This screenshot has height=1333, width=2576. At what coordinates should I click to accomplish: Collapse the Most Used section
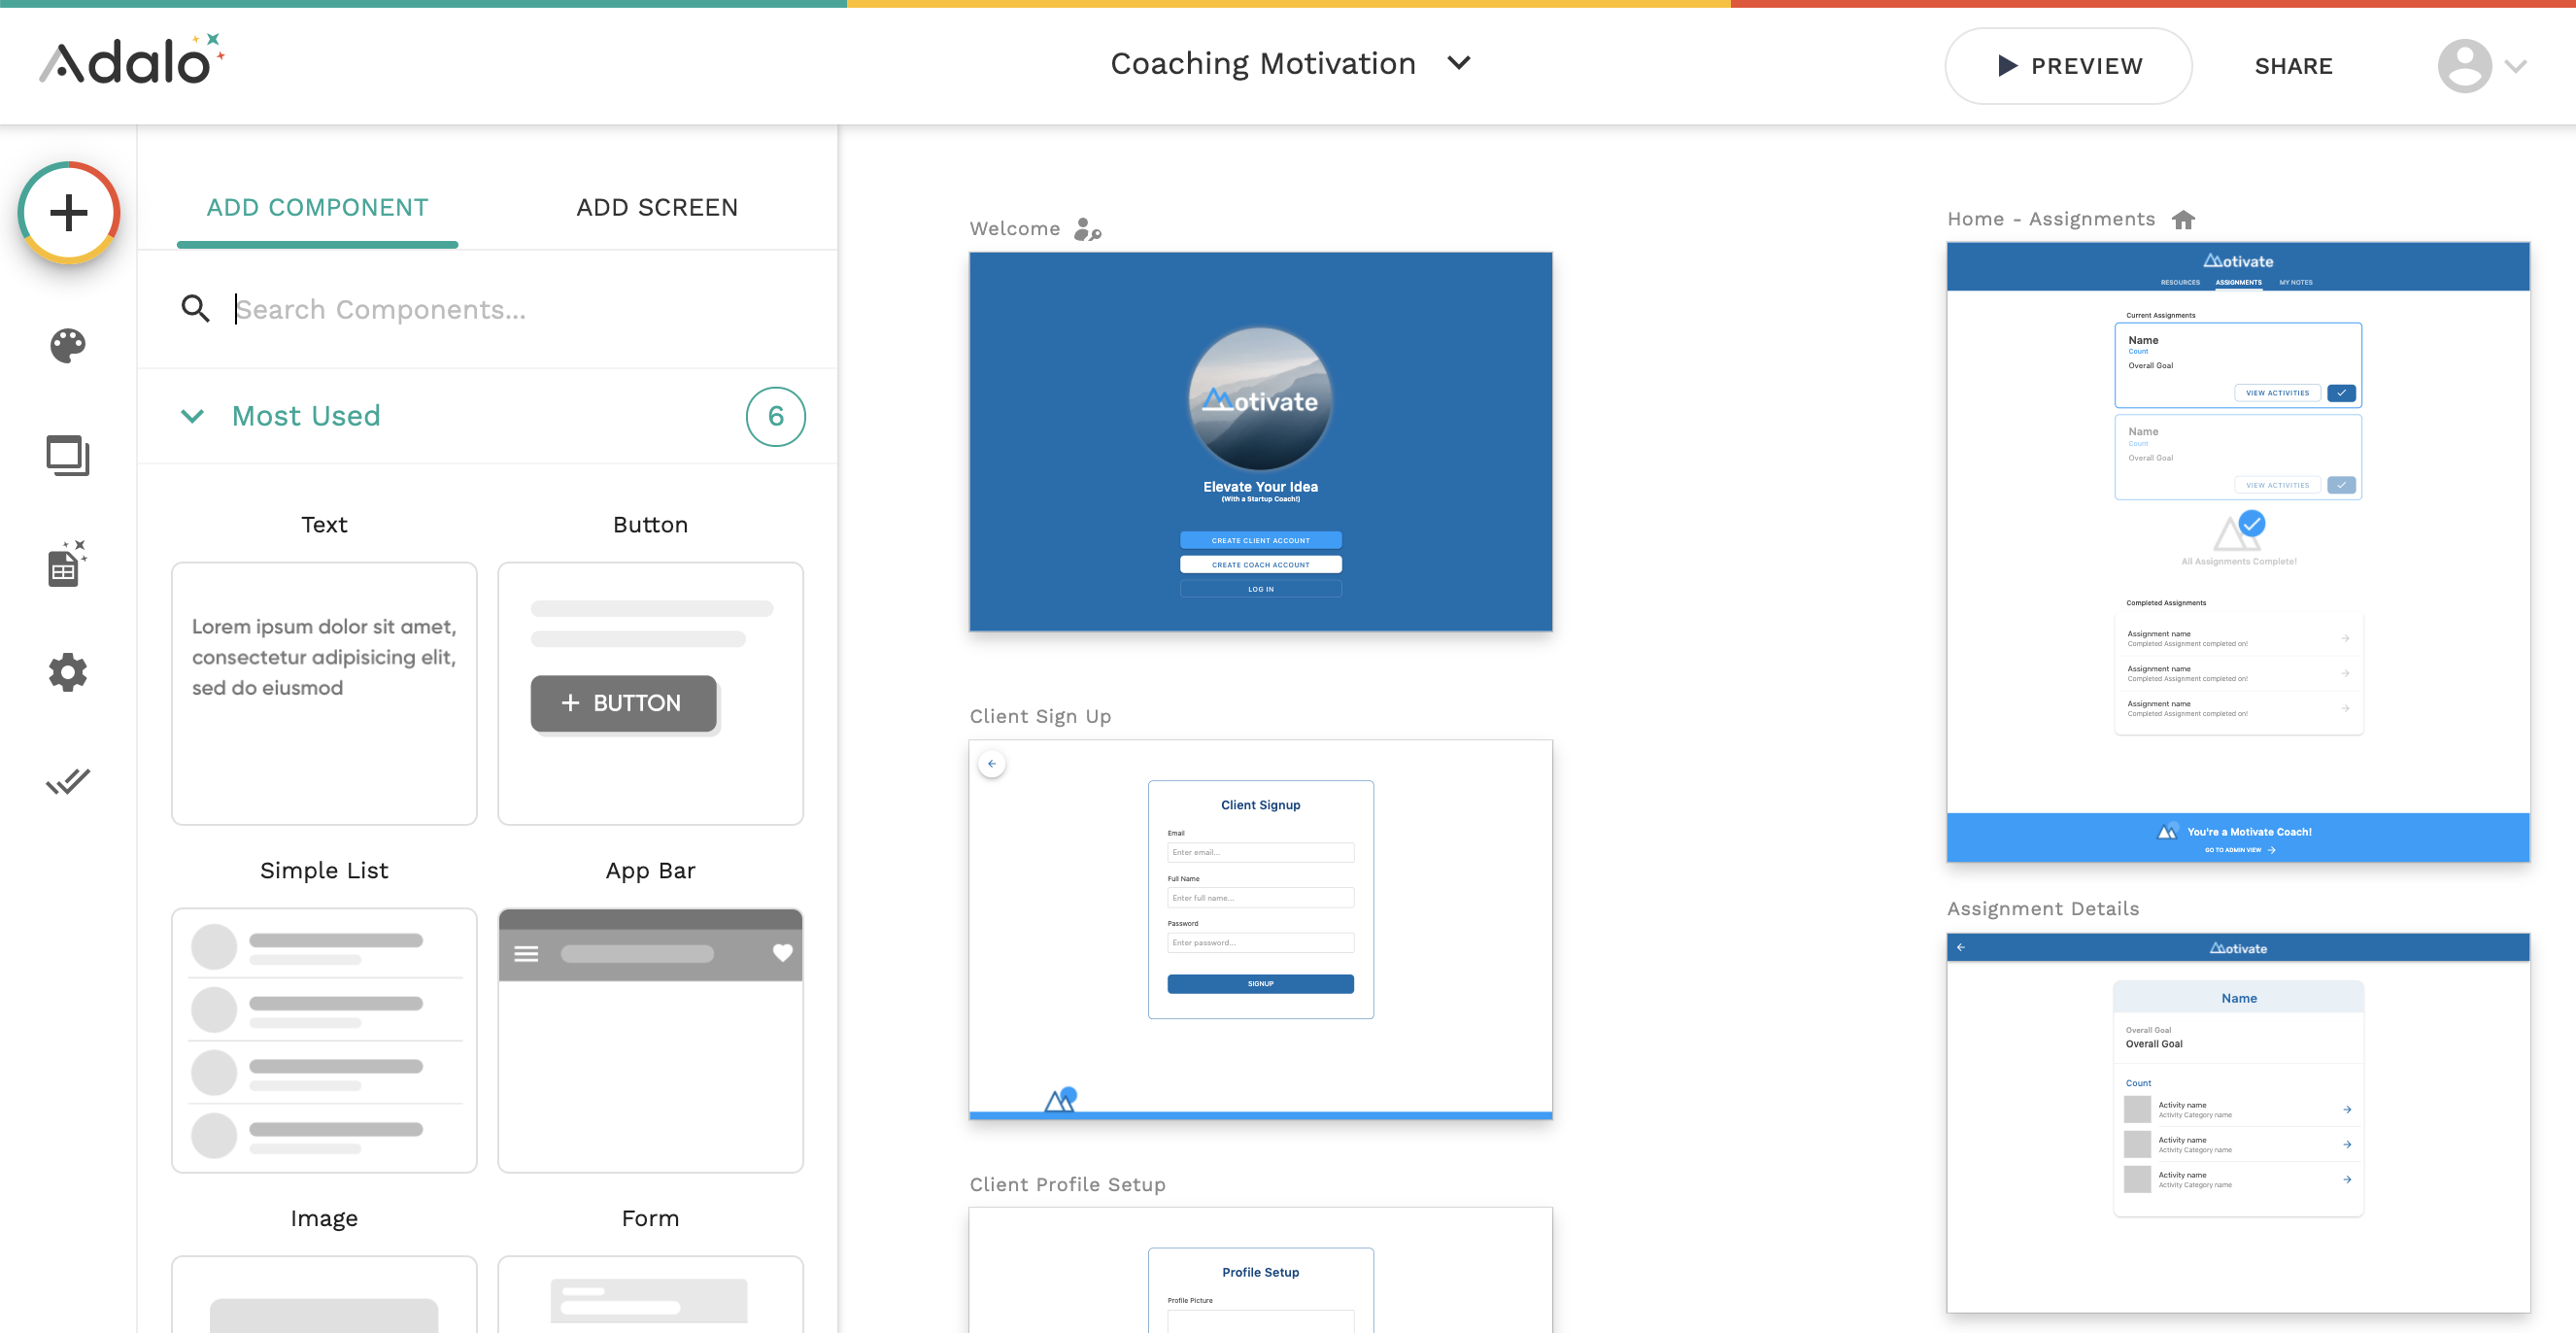(x=192, y=416)
